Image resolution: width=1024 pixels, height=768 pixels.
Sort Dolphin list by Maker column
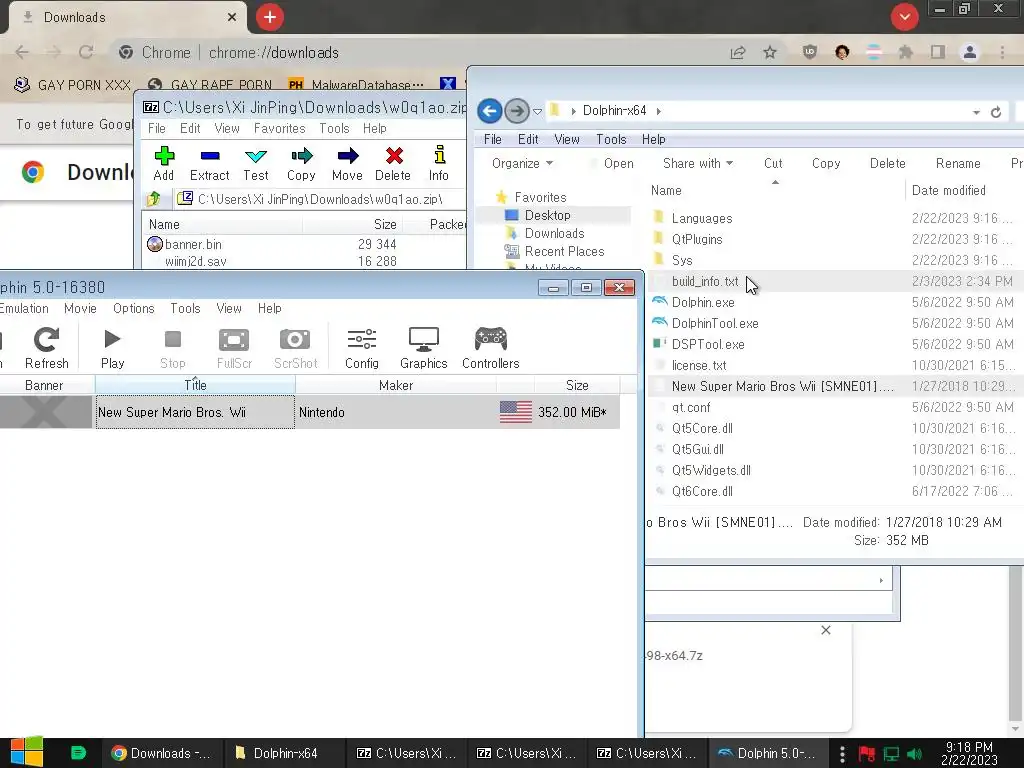point(396,385)
